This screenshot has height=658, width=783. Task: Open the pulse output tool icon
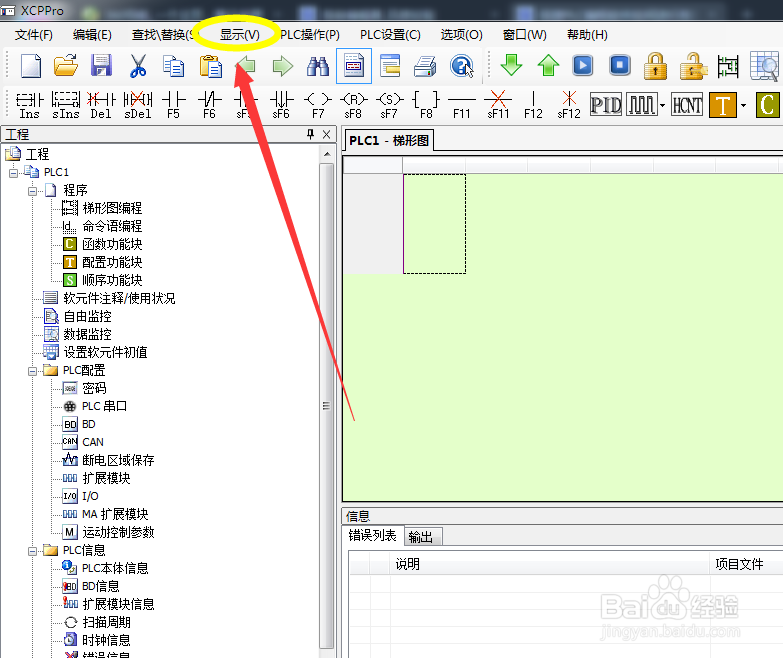(642, 105)
